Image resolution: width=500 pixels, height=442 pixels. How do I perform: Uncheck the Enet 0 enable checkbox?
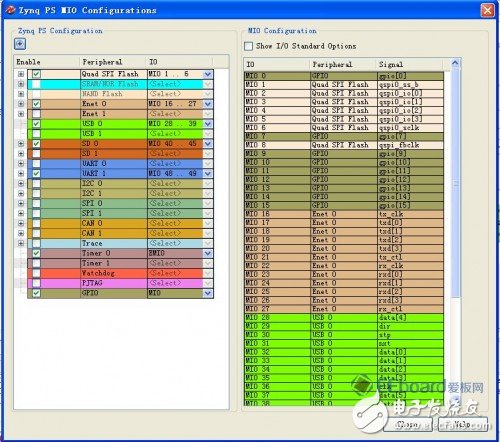36,104
